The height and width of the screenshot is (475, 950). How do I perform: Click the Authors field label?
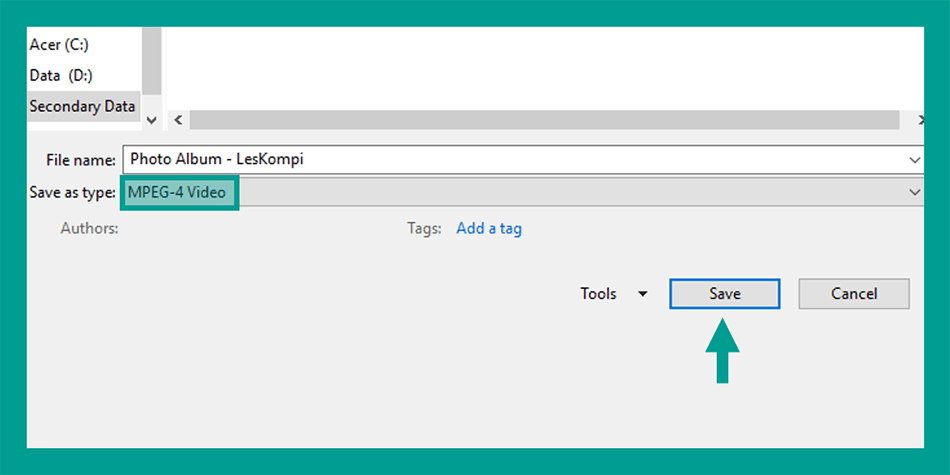(x=89, y=228)
